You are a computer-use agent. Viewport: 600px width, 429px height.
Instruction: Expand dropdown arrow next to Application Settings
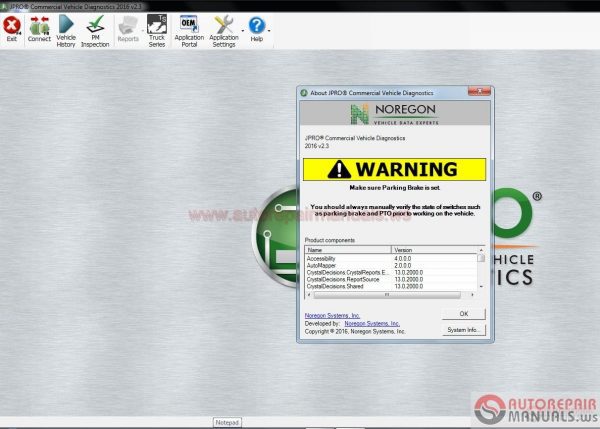(x=243, y=31)
